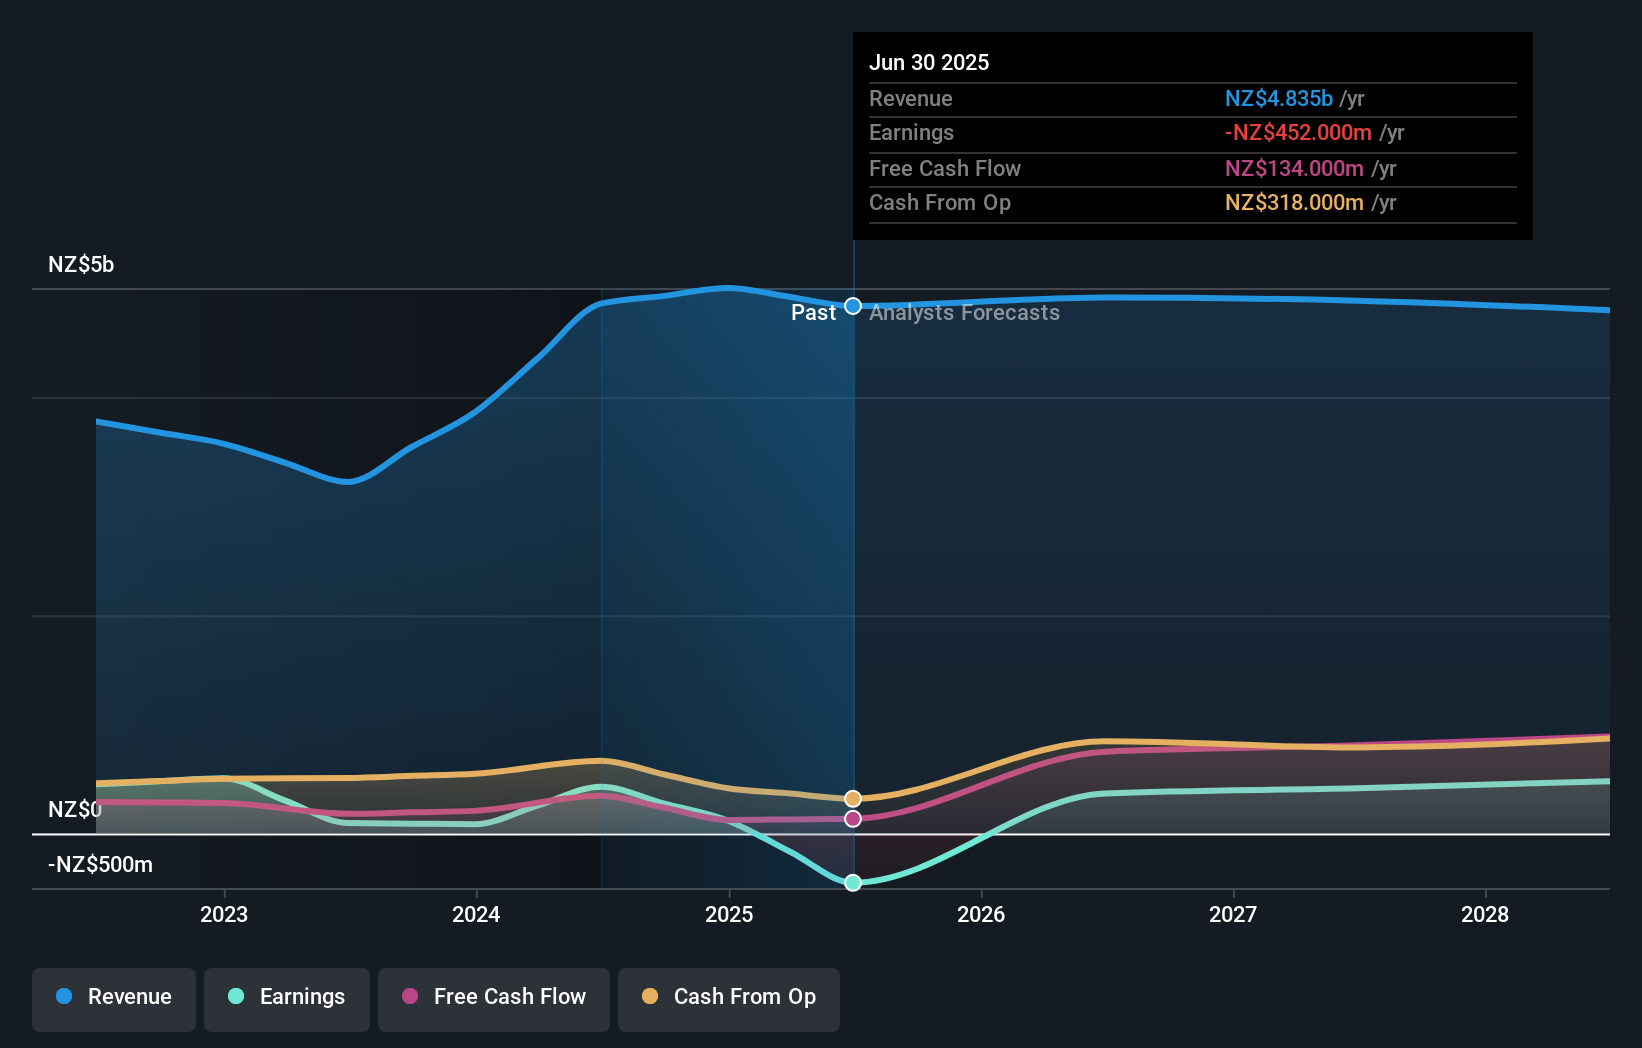Click the orange Cash From Op legend dot

coord(650,997)
